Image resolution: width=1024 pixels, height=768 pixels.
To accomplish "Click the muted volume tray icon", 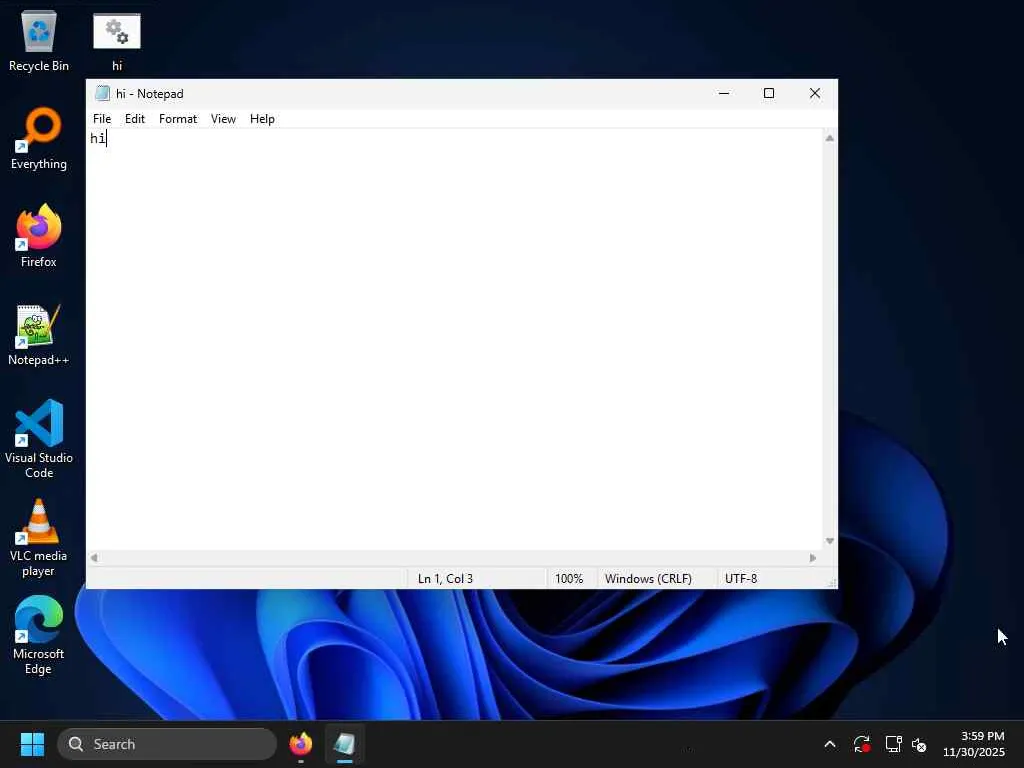I will click(x=920, y=744).
